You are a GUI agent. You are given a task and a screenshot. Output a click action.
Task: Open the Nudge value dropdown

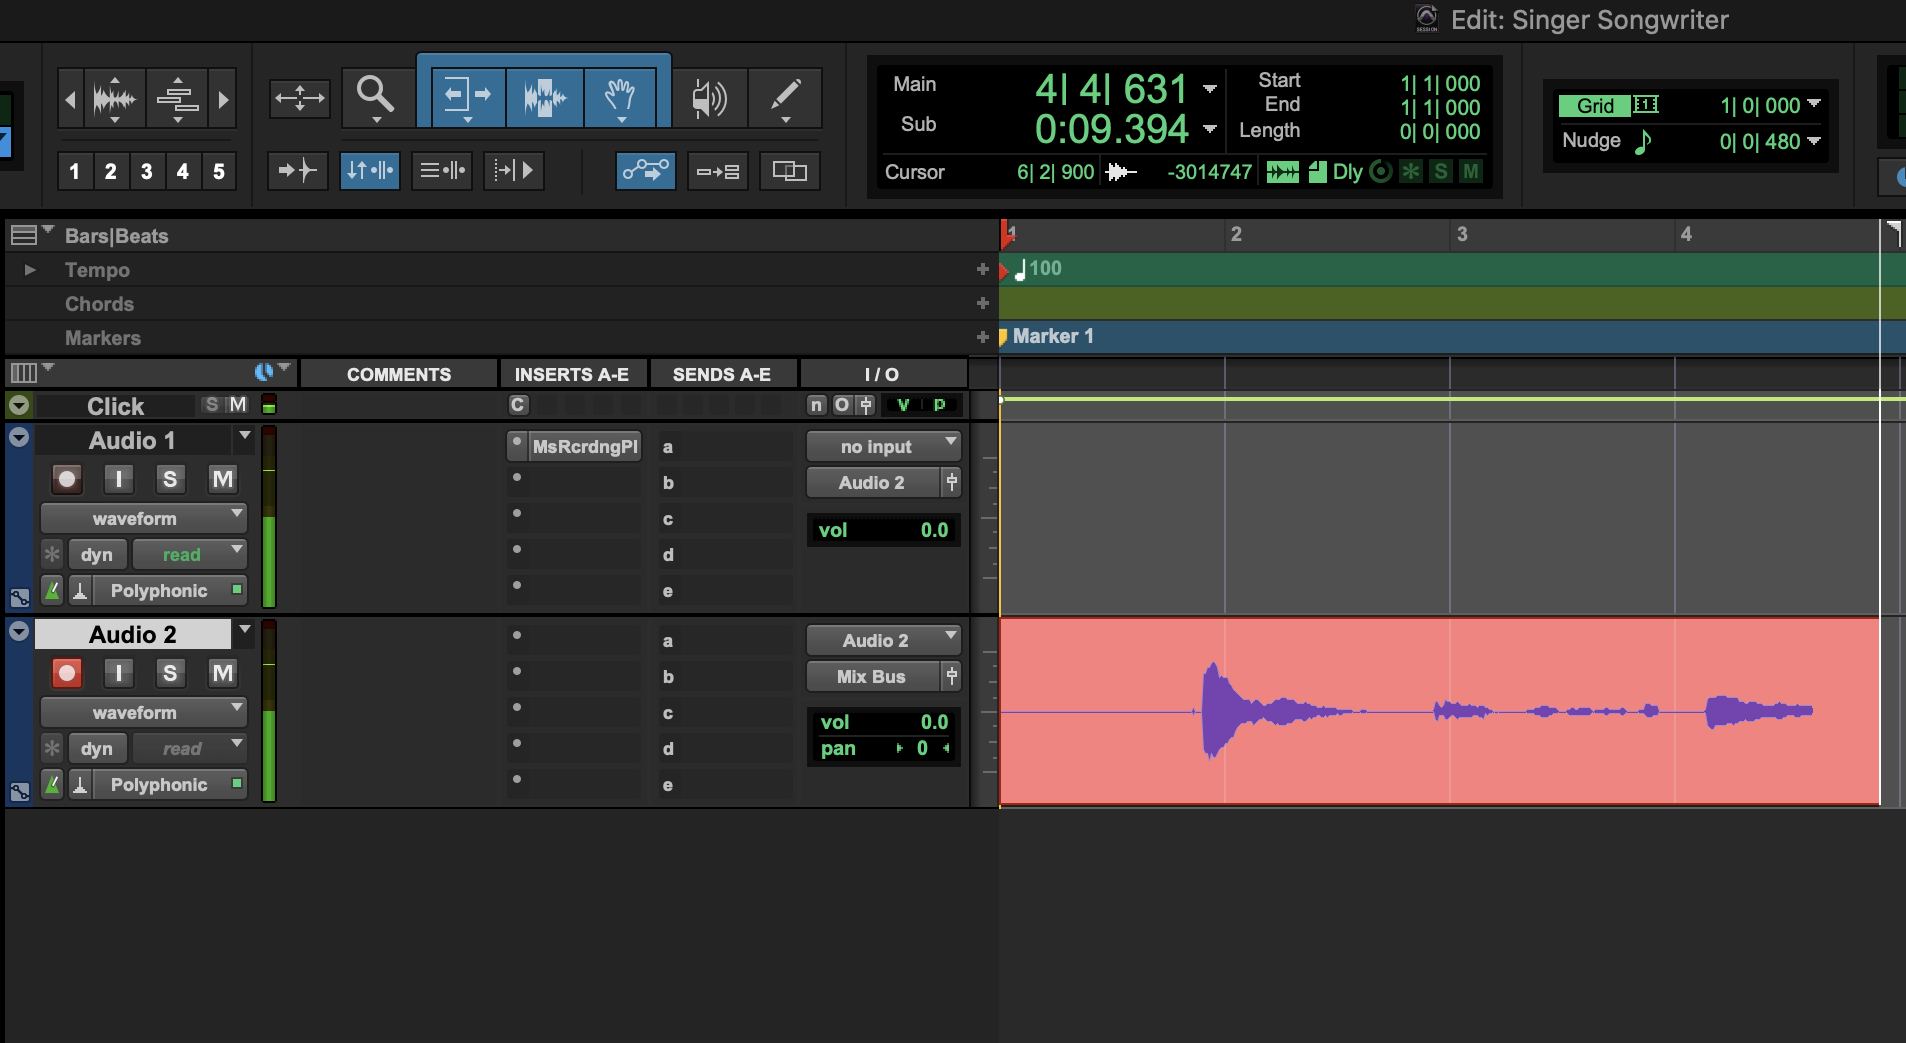coord(1814,141)
